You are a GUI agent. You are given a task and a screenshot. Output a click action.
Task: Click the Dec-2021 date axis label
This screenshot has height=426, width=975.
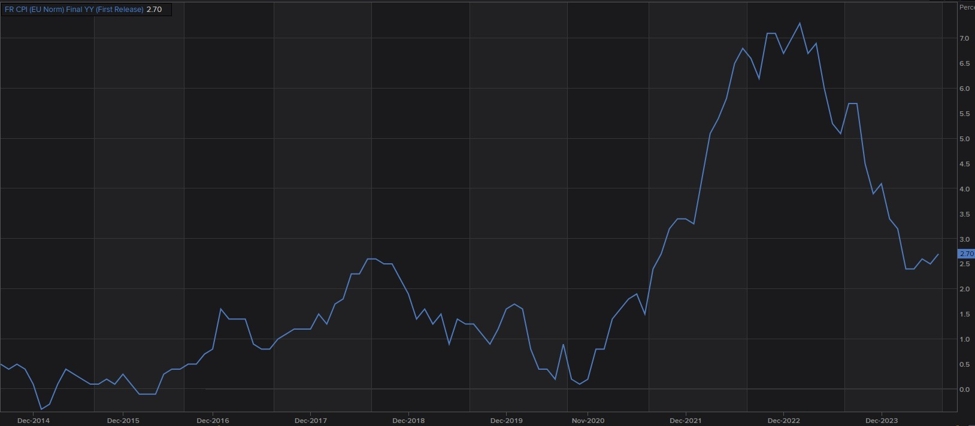[685, 420]
